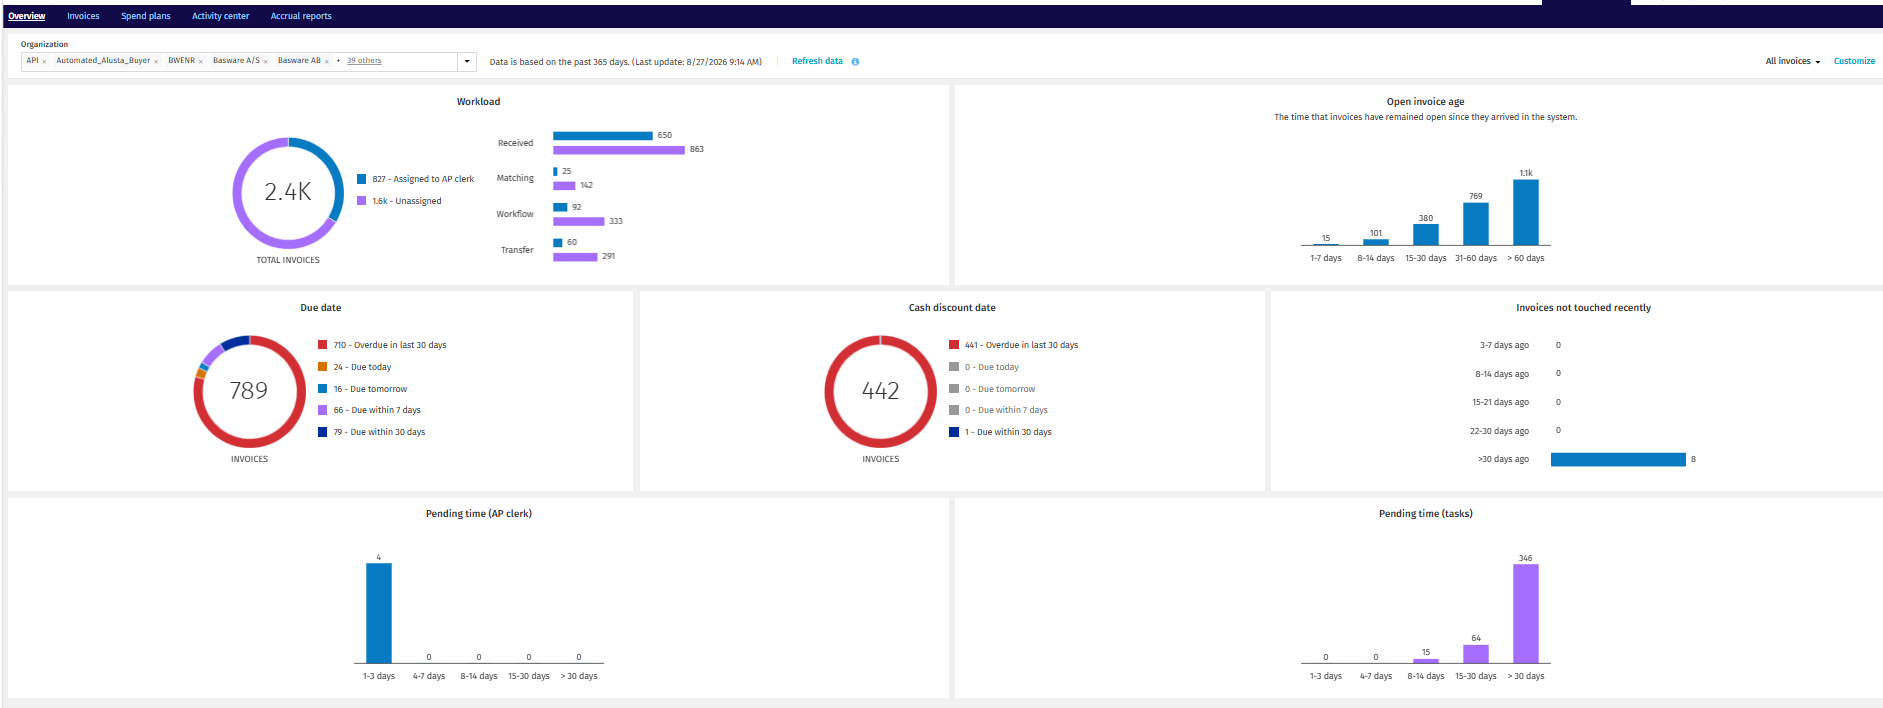Go to the Spend plans tab
The image size is (1883, 708).
tap(146, 16)
